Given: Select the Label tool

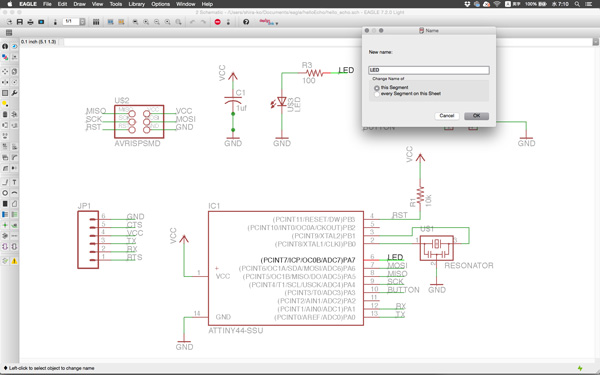Looking at the screenshot, I should (14, 225).
